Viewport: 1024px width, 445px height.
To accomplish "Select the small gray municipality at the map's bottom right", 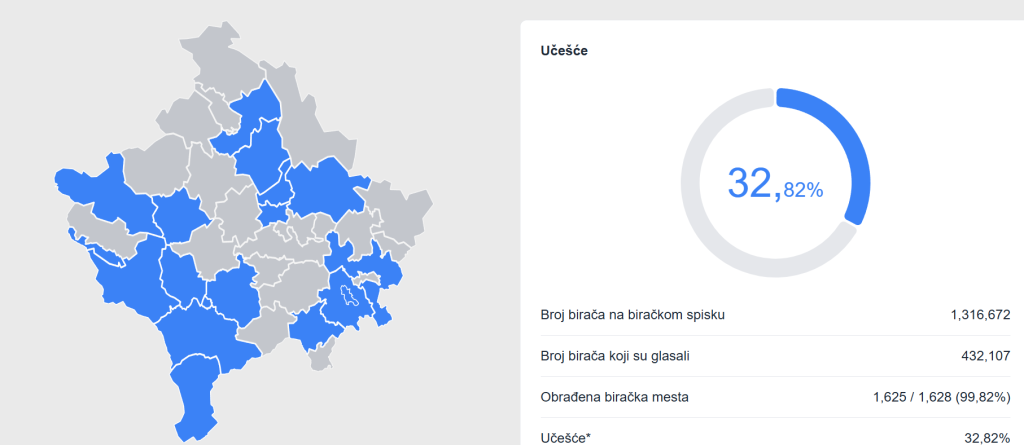I will [x=320, y=355].
